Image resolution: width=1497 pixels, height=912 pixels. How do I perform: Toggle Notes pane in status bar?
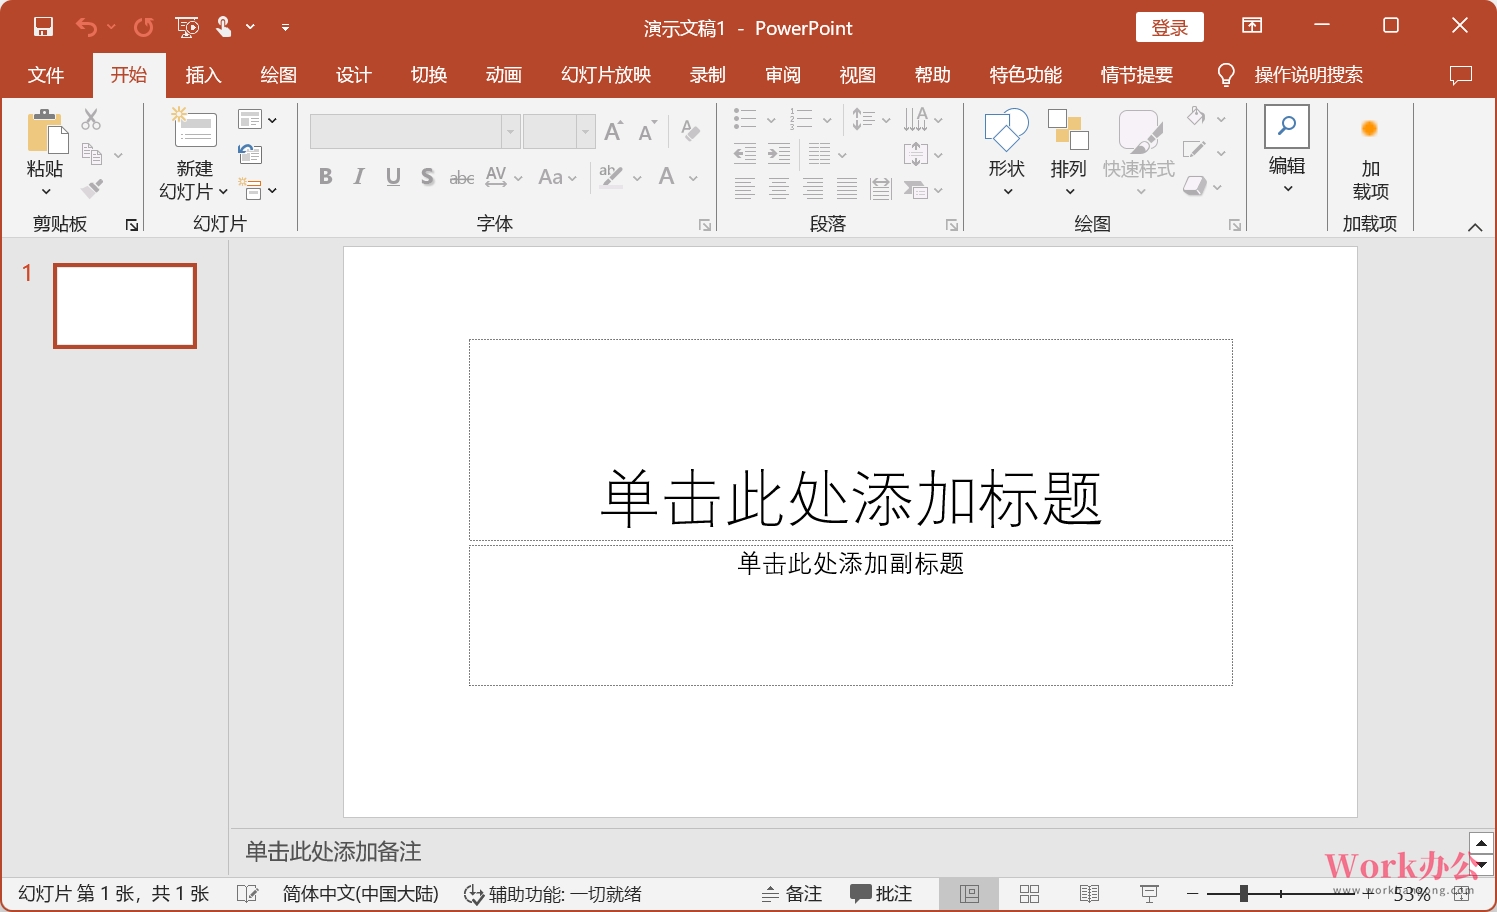pos(792,894)
